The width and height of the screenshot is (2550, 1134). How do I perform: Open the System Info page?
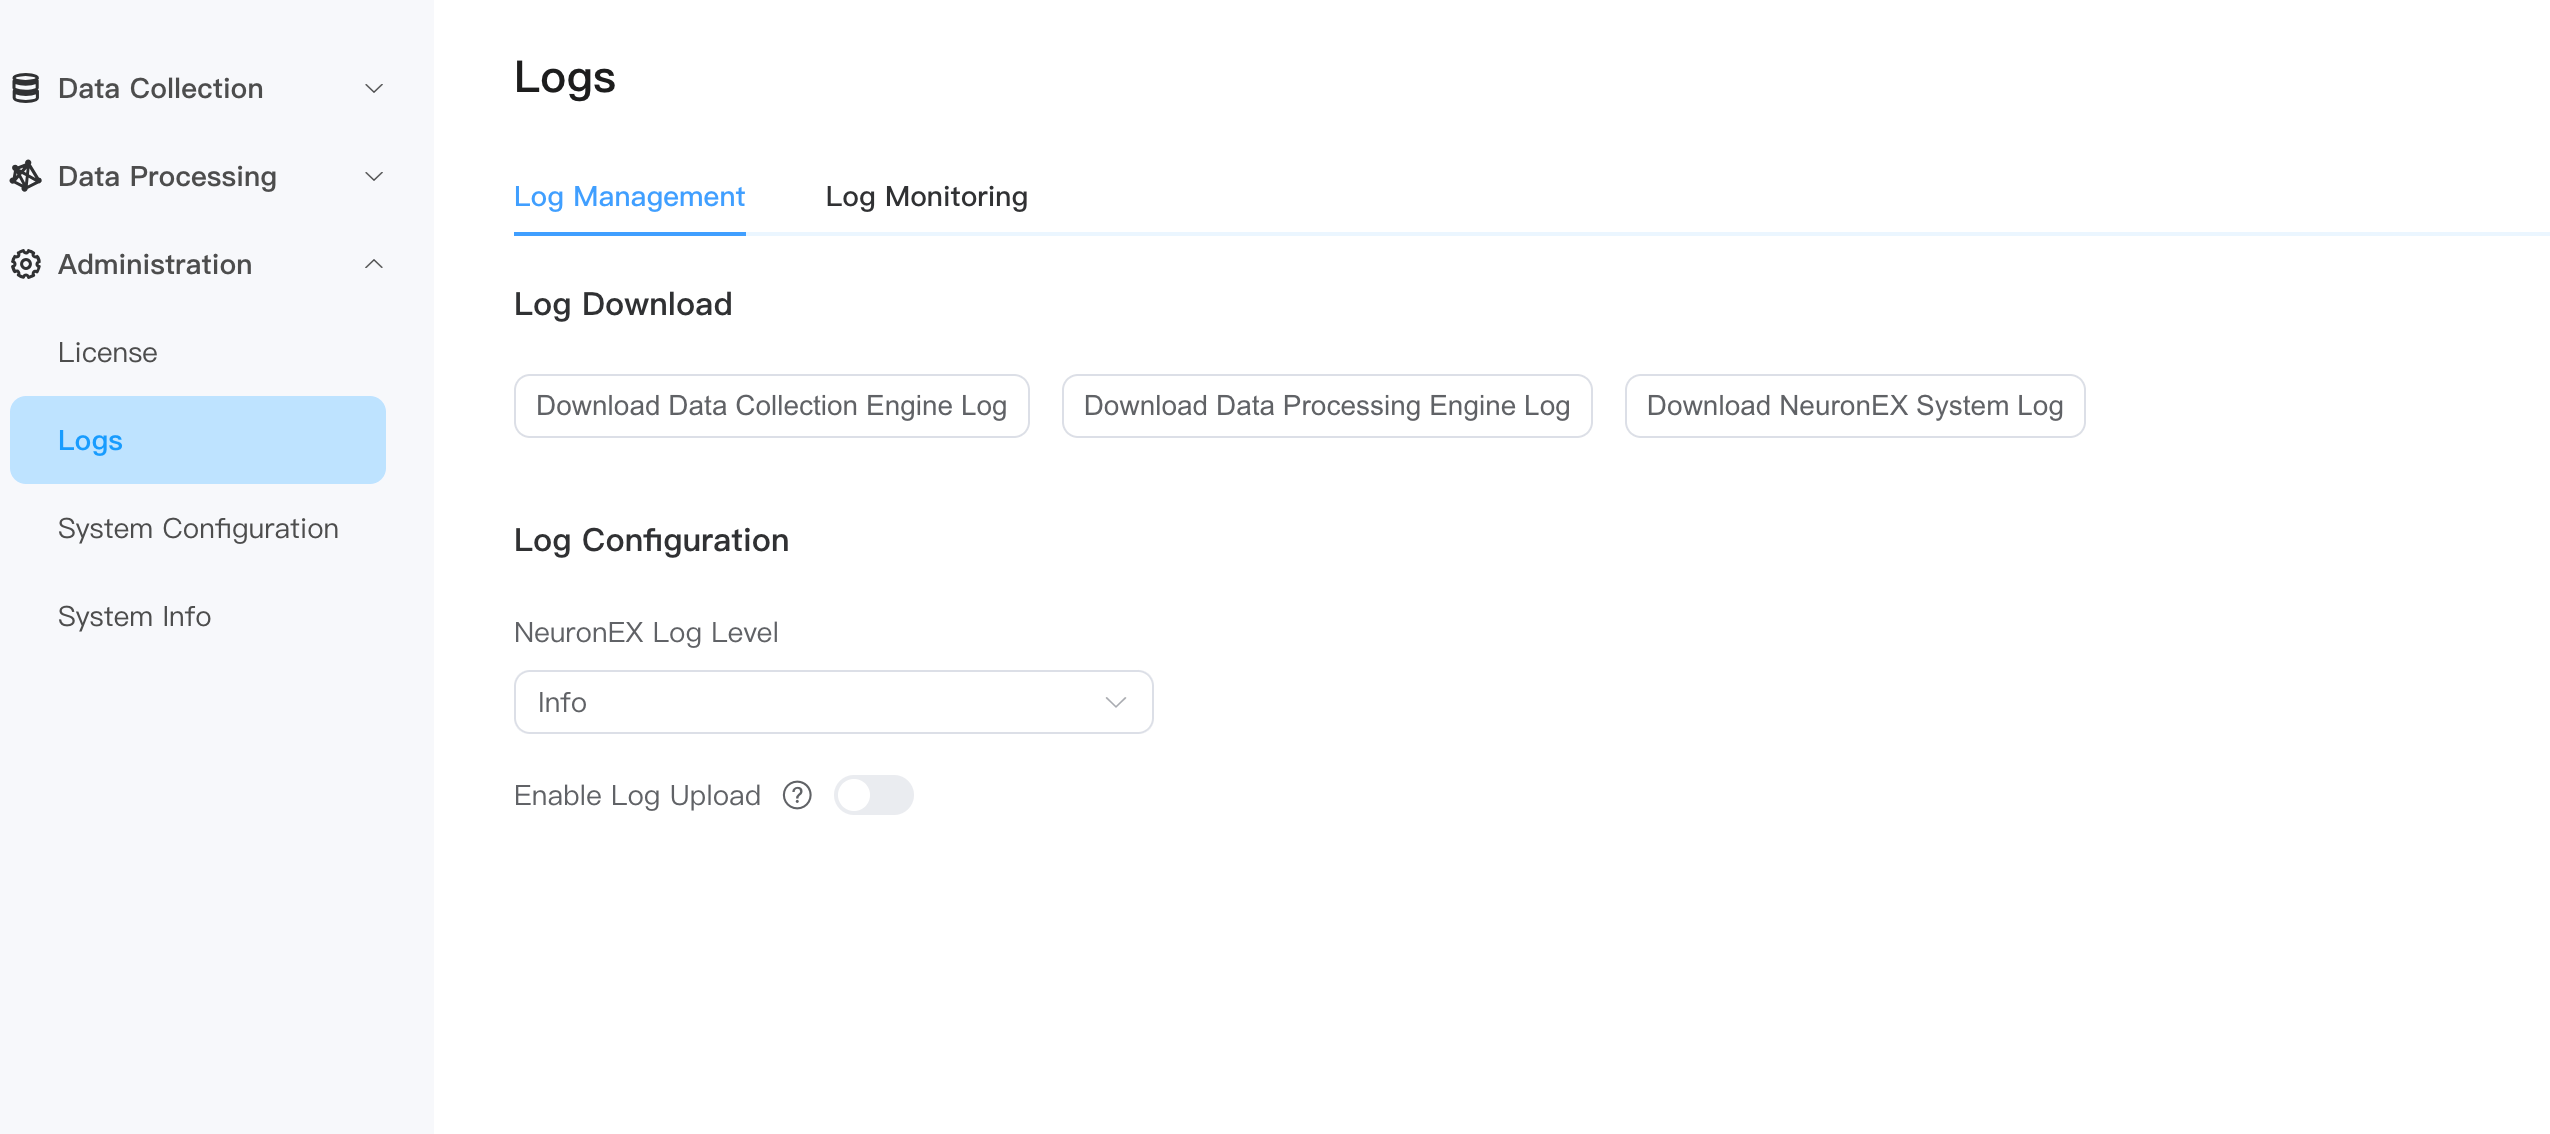point(134,616)
